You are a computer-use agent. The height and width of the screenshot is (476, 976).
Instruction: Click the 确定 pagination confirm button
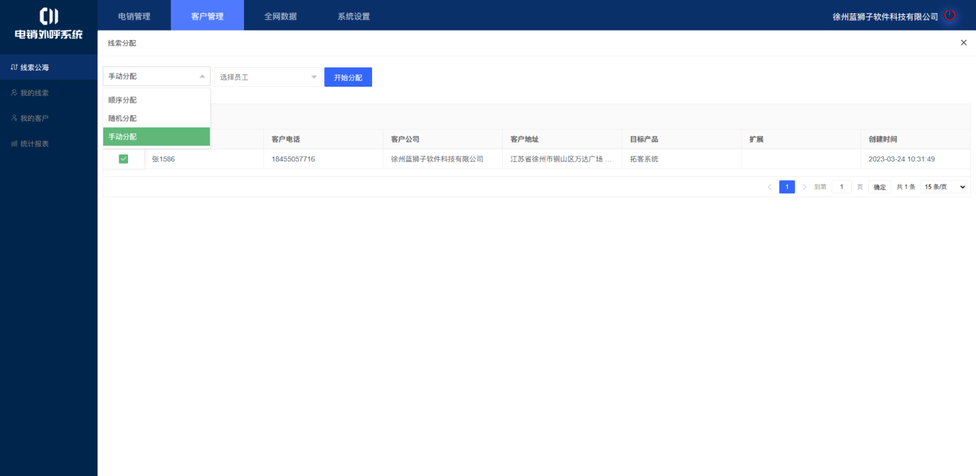[879, 187]
